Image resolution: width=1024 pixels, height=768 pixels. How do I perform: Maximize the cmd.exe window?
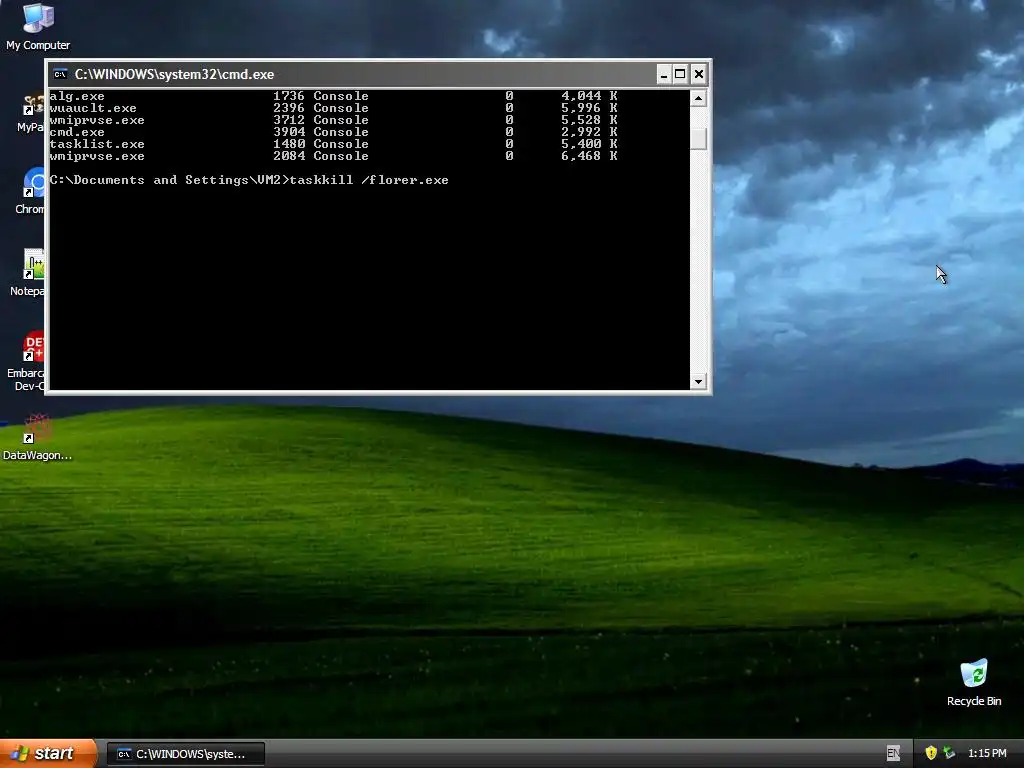(x=680, y=74)
